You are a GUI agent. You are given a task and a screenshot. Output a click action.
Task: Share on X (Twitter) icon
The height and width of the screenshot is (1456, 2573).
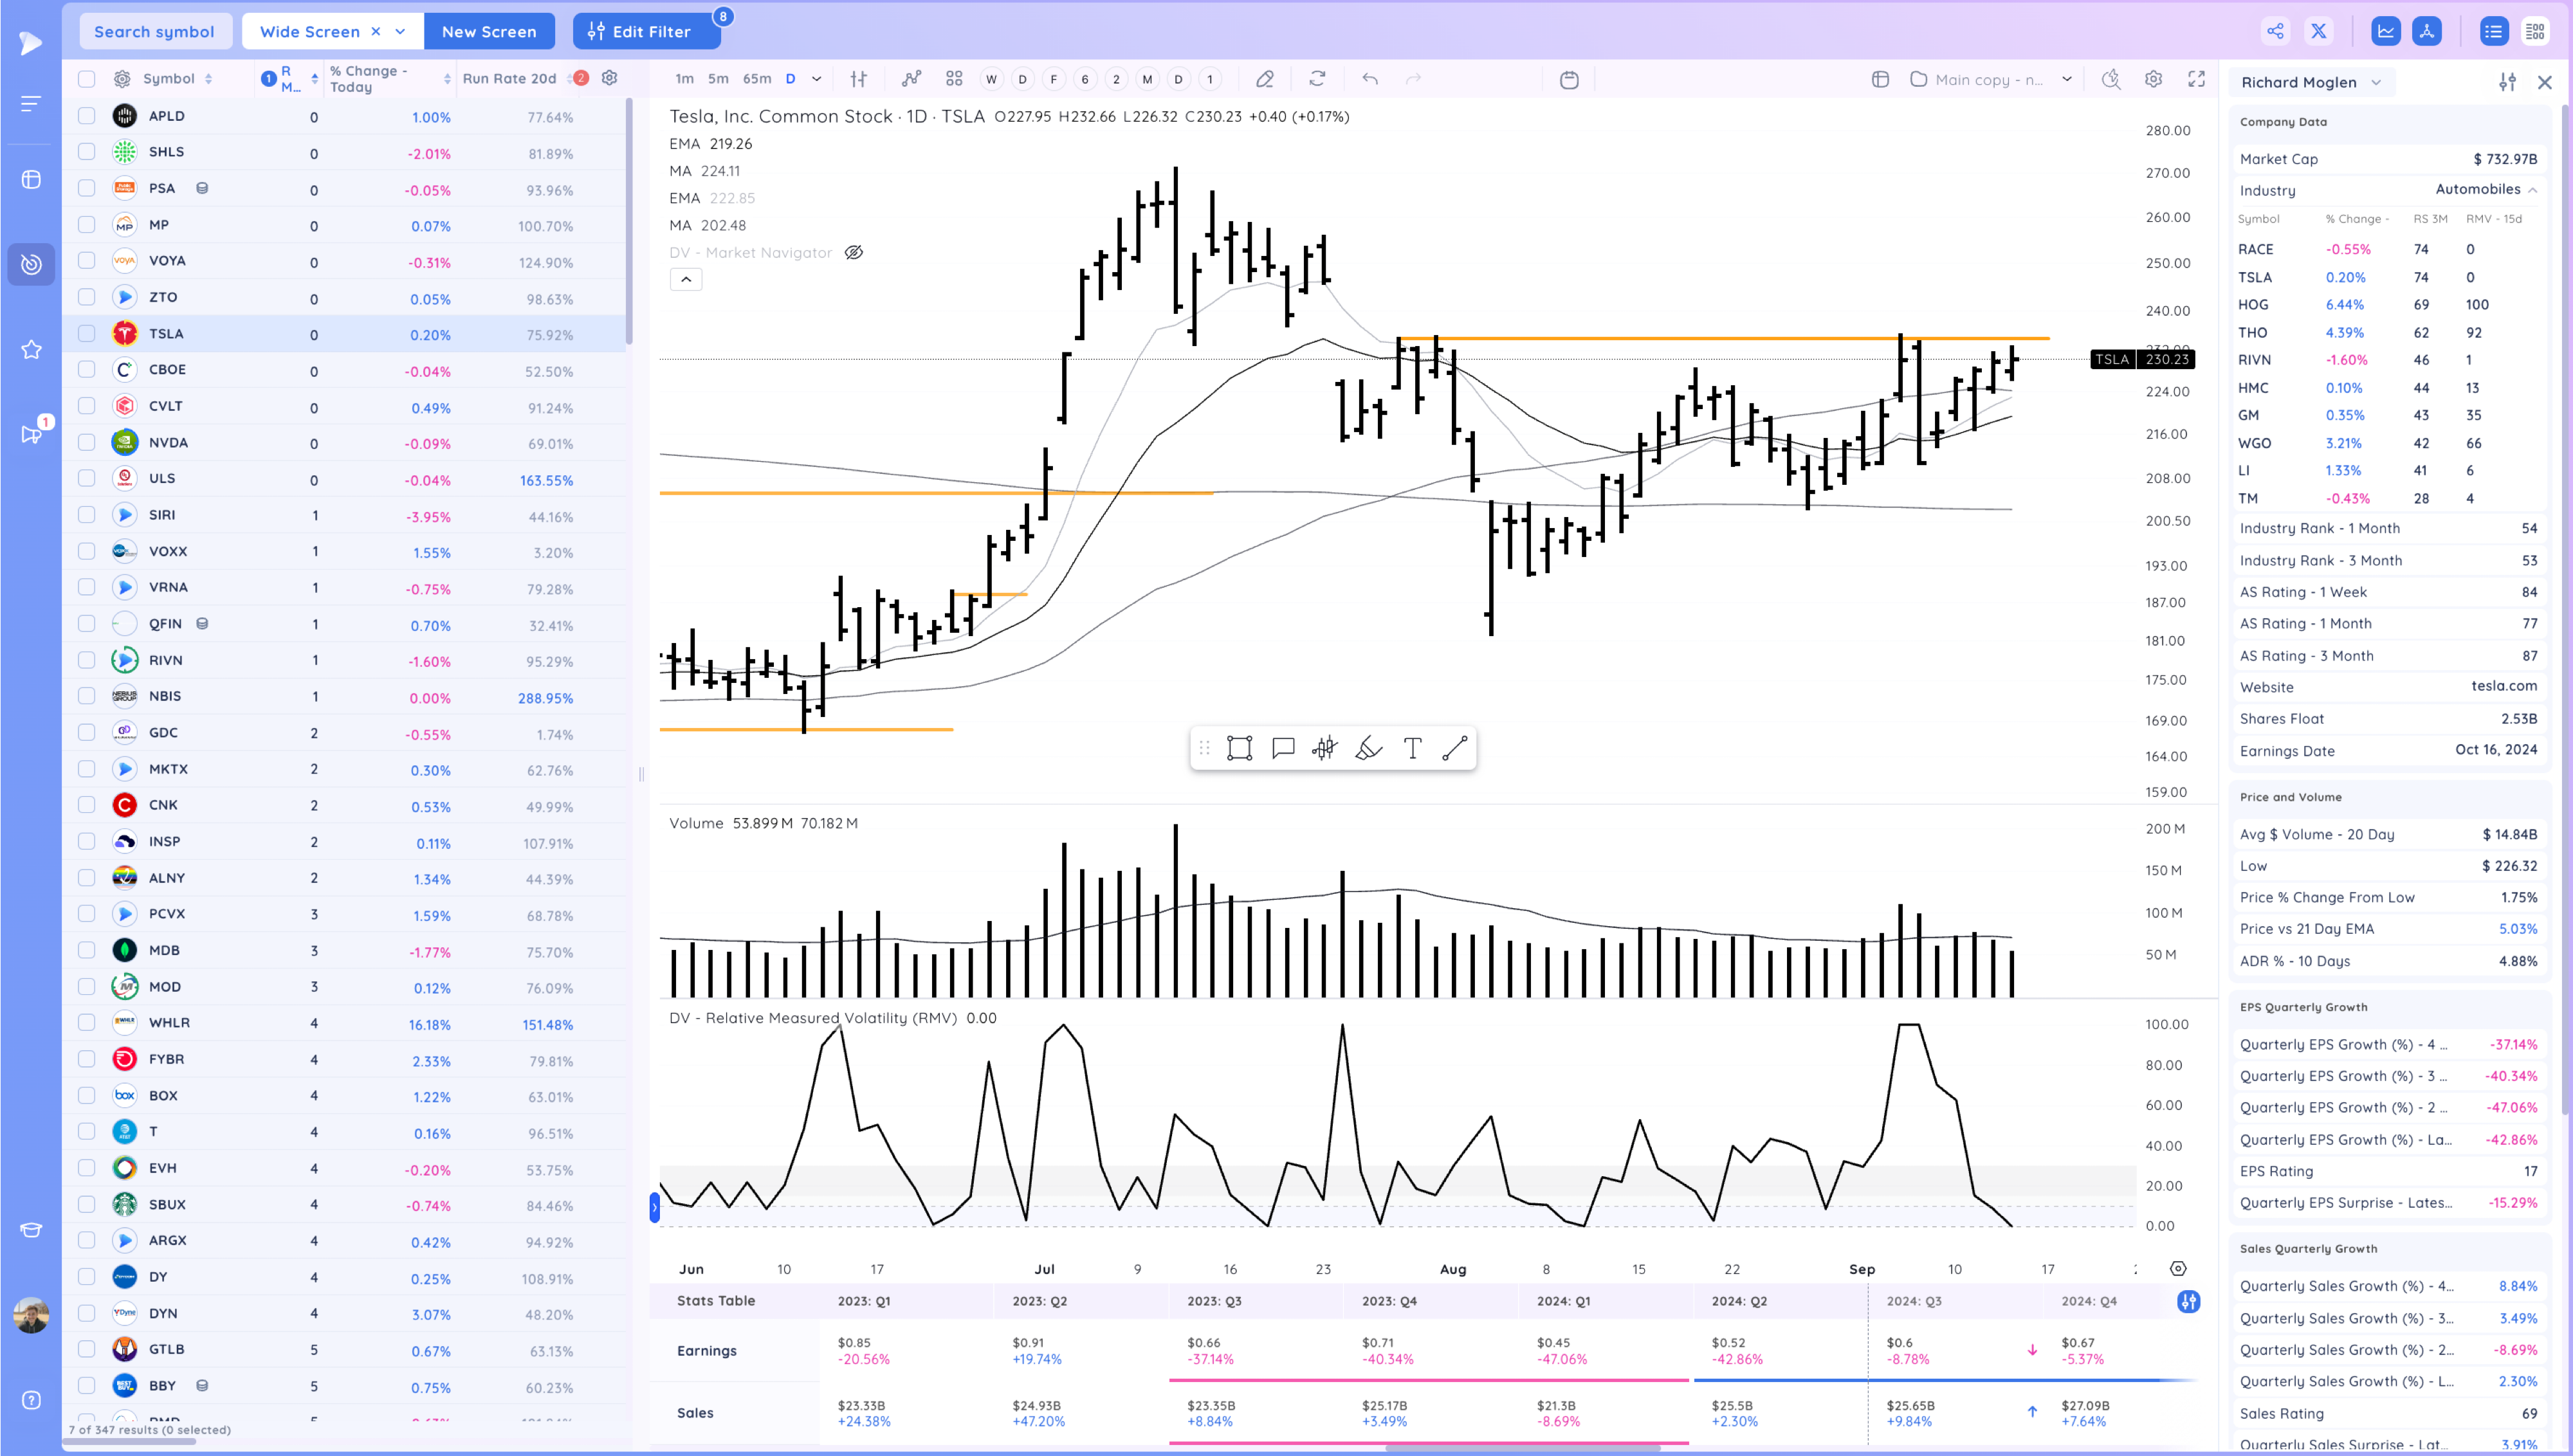[x=2318, y=31]
